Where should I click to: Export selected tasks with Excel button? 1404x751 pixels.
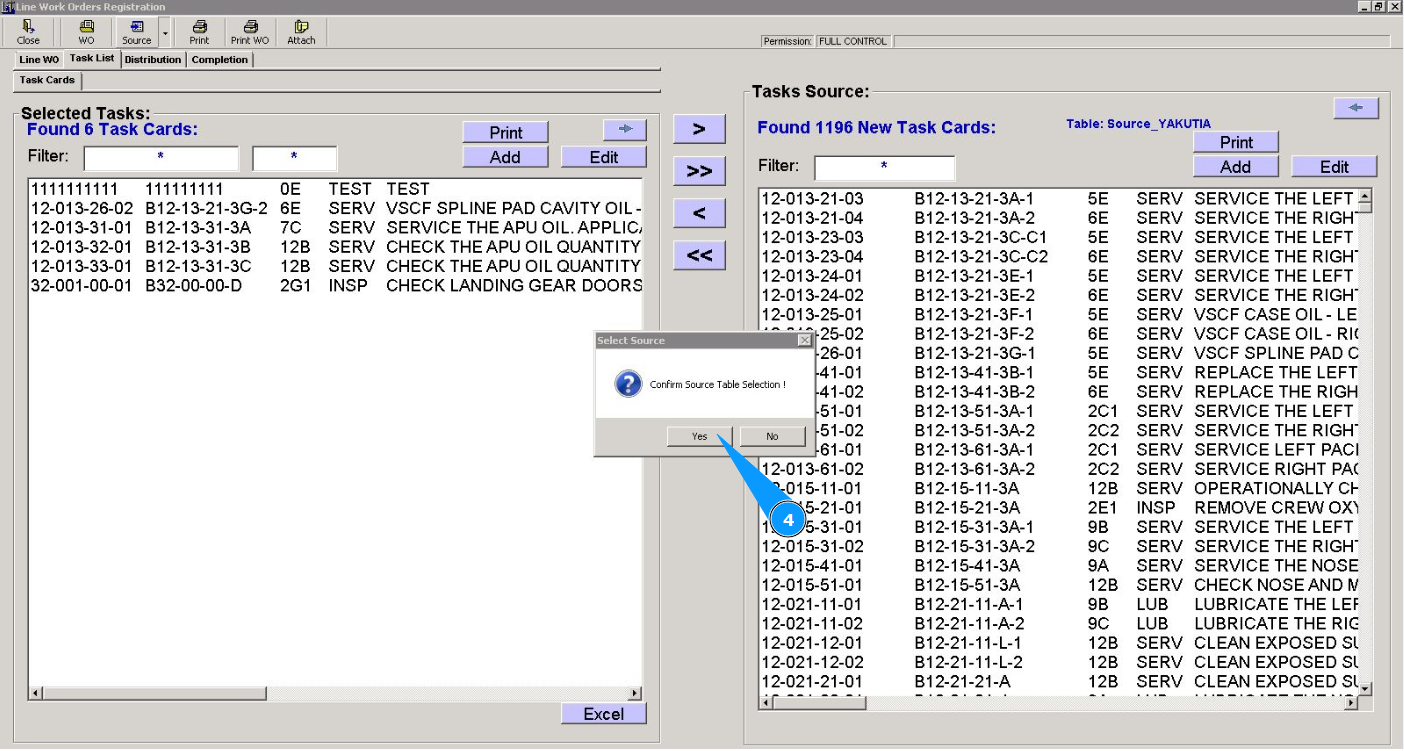604,714
